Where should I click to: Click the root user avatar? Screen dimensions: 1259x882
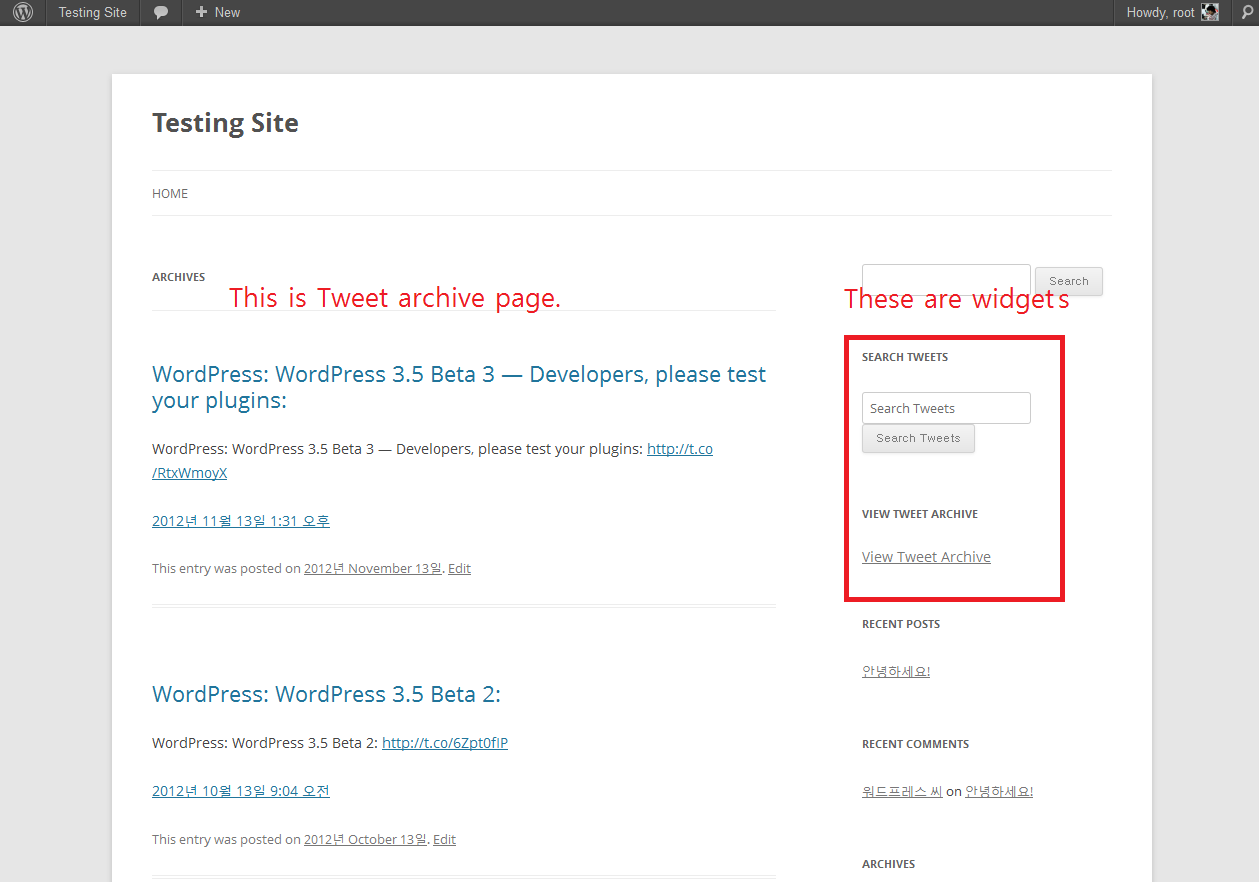coord(1210,13)
